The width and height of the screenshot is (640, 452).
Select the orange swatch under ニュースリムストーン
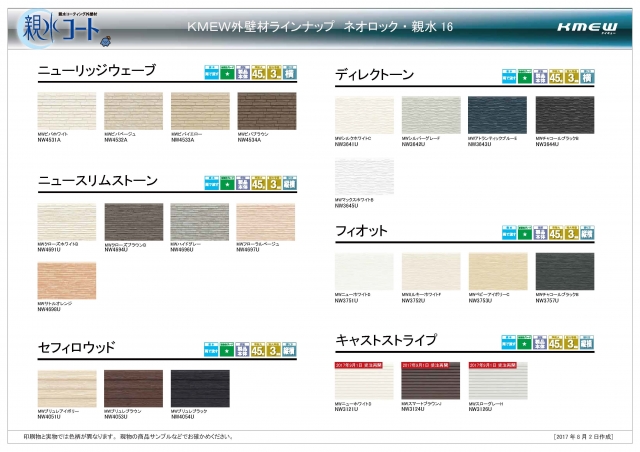click(67, 281)
